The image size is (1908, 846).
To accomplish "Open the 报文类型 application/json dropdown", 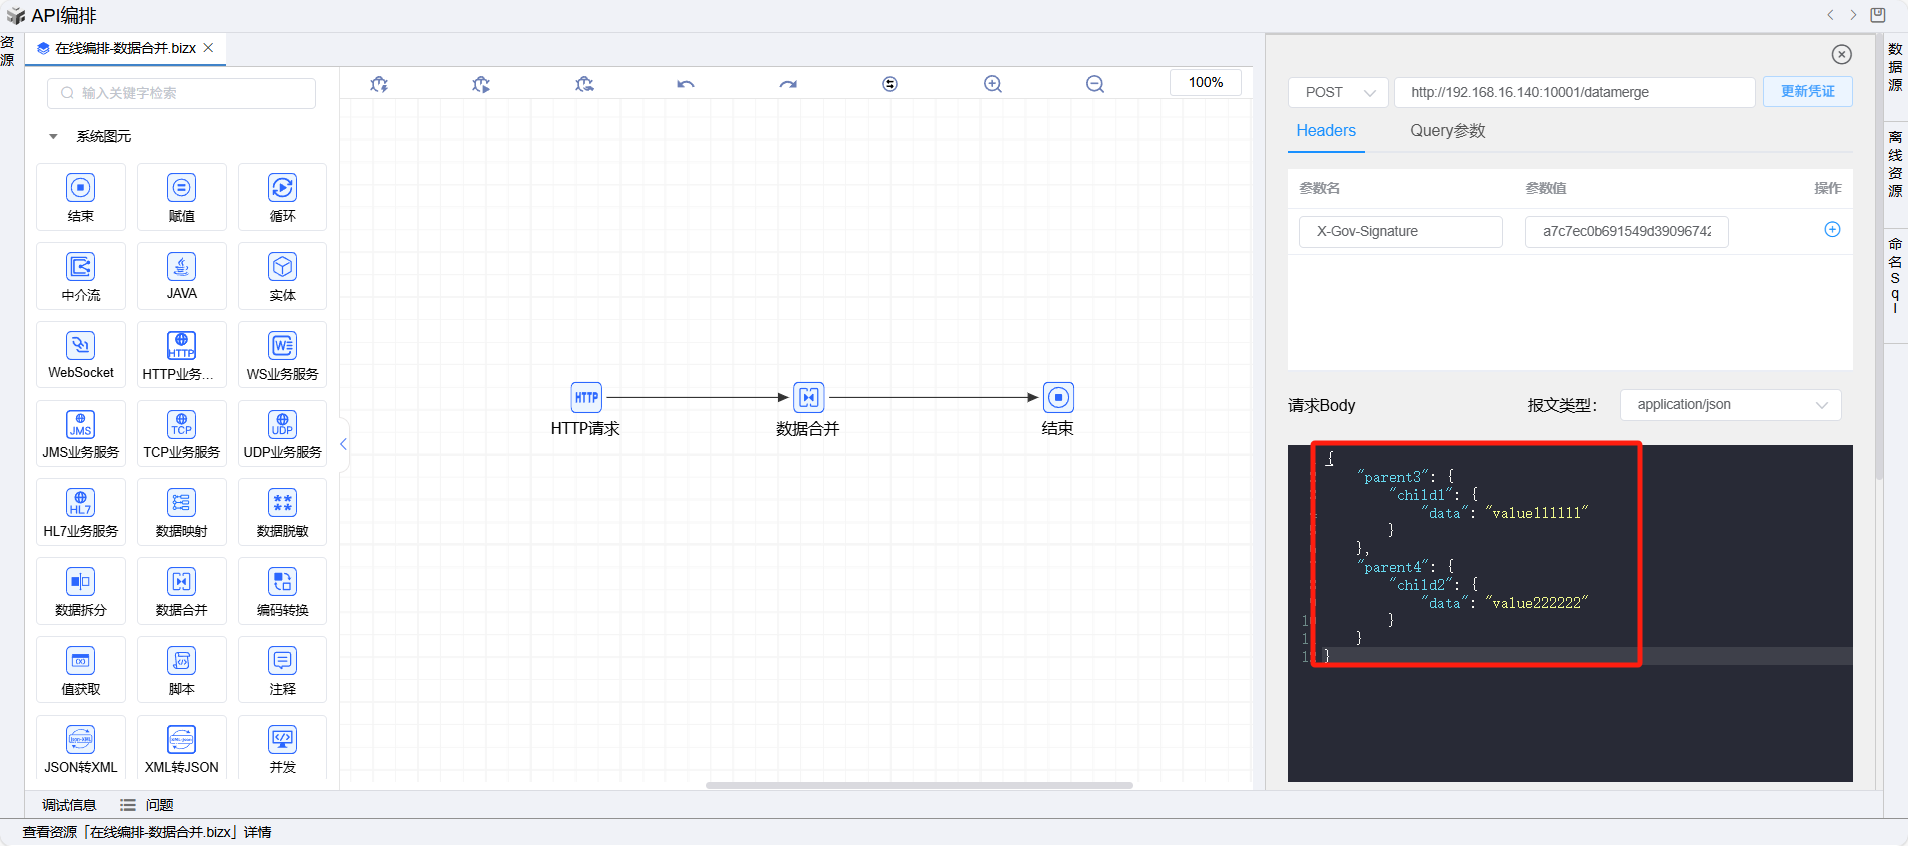I will click(1730, 405).
